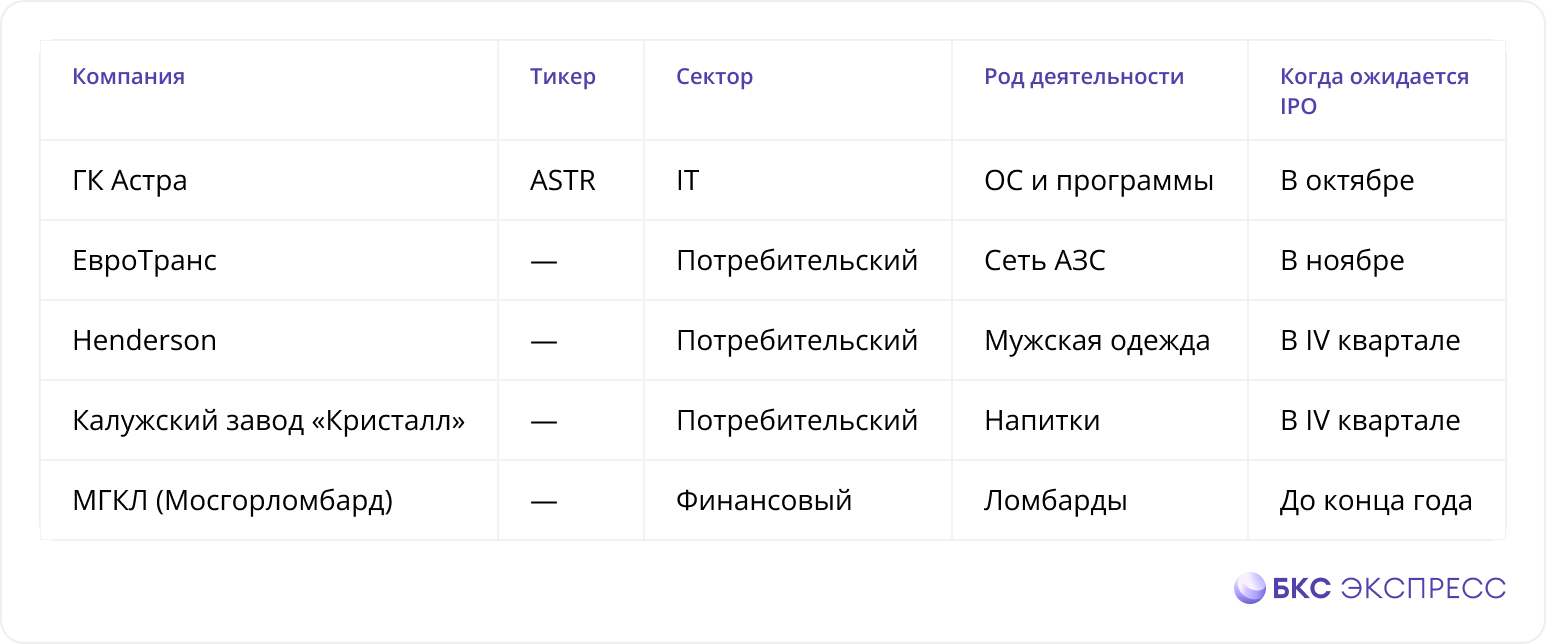Select the До конца года cell
The width and height of the screenshot is (1546, 644).
click(1376, 501)
